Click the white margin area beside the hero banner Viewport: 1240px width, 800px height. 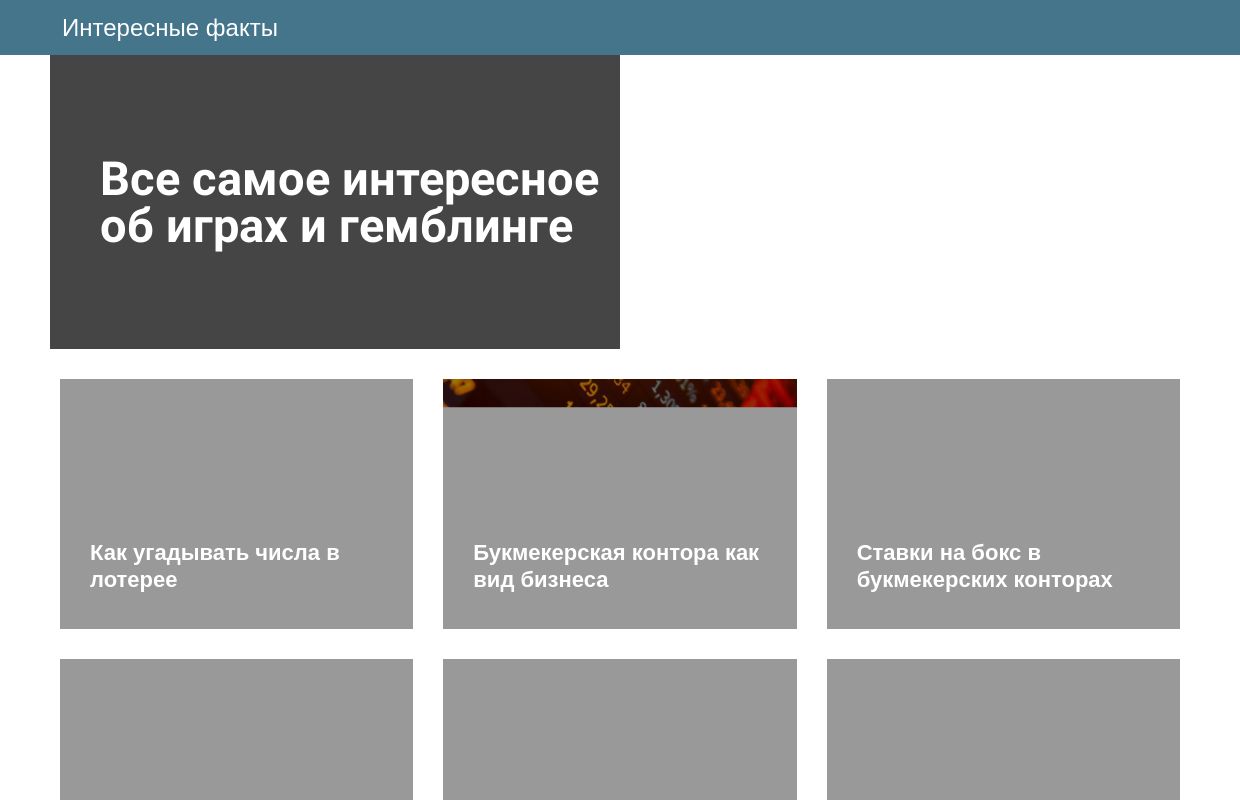900,200
